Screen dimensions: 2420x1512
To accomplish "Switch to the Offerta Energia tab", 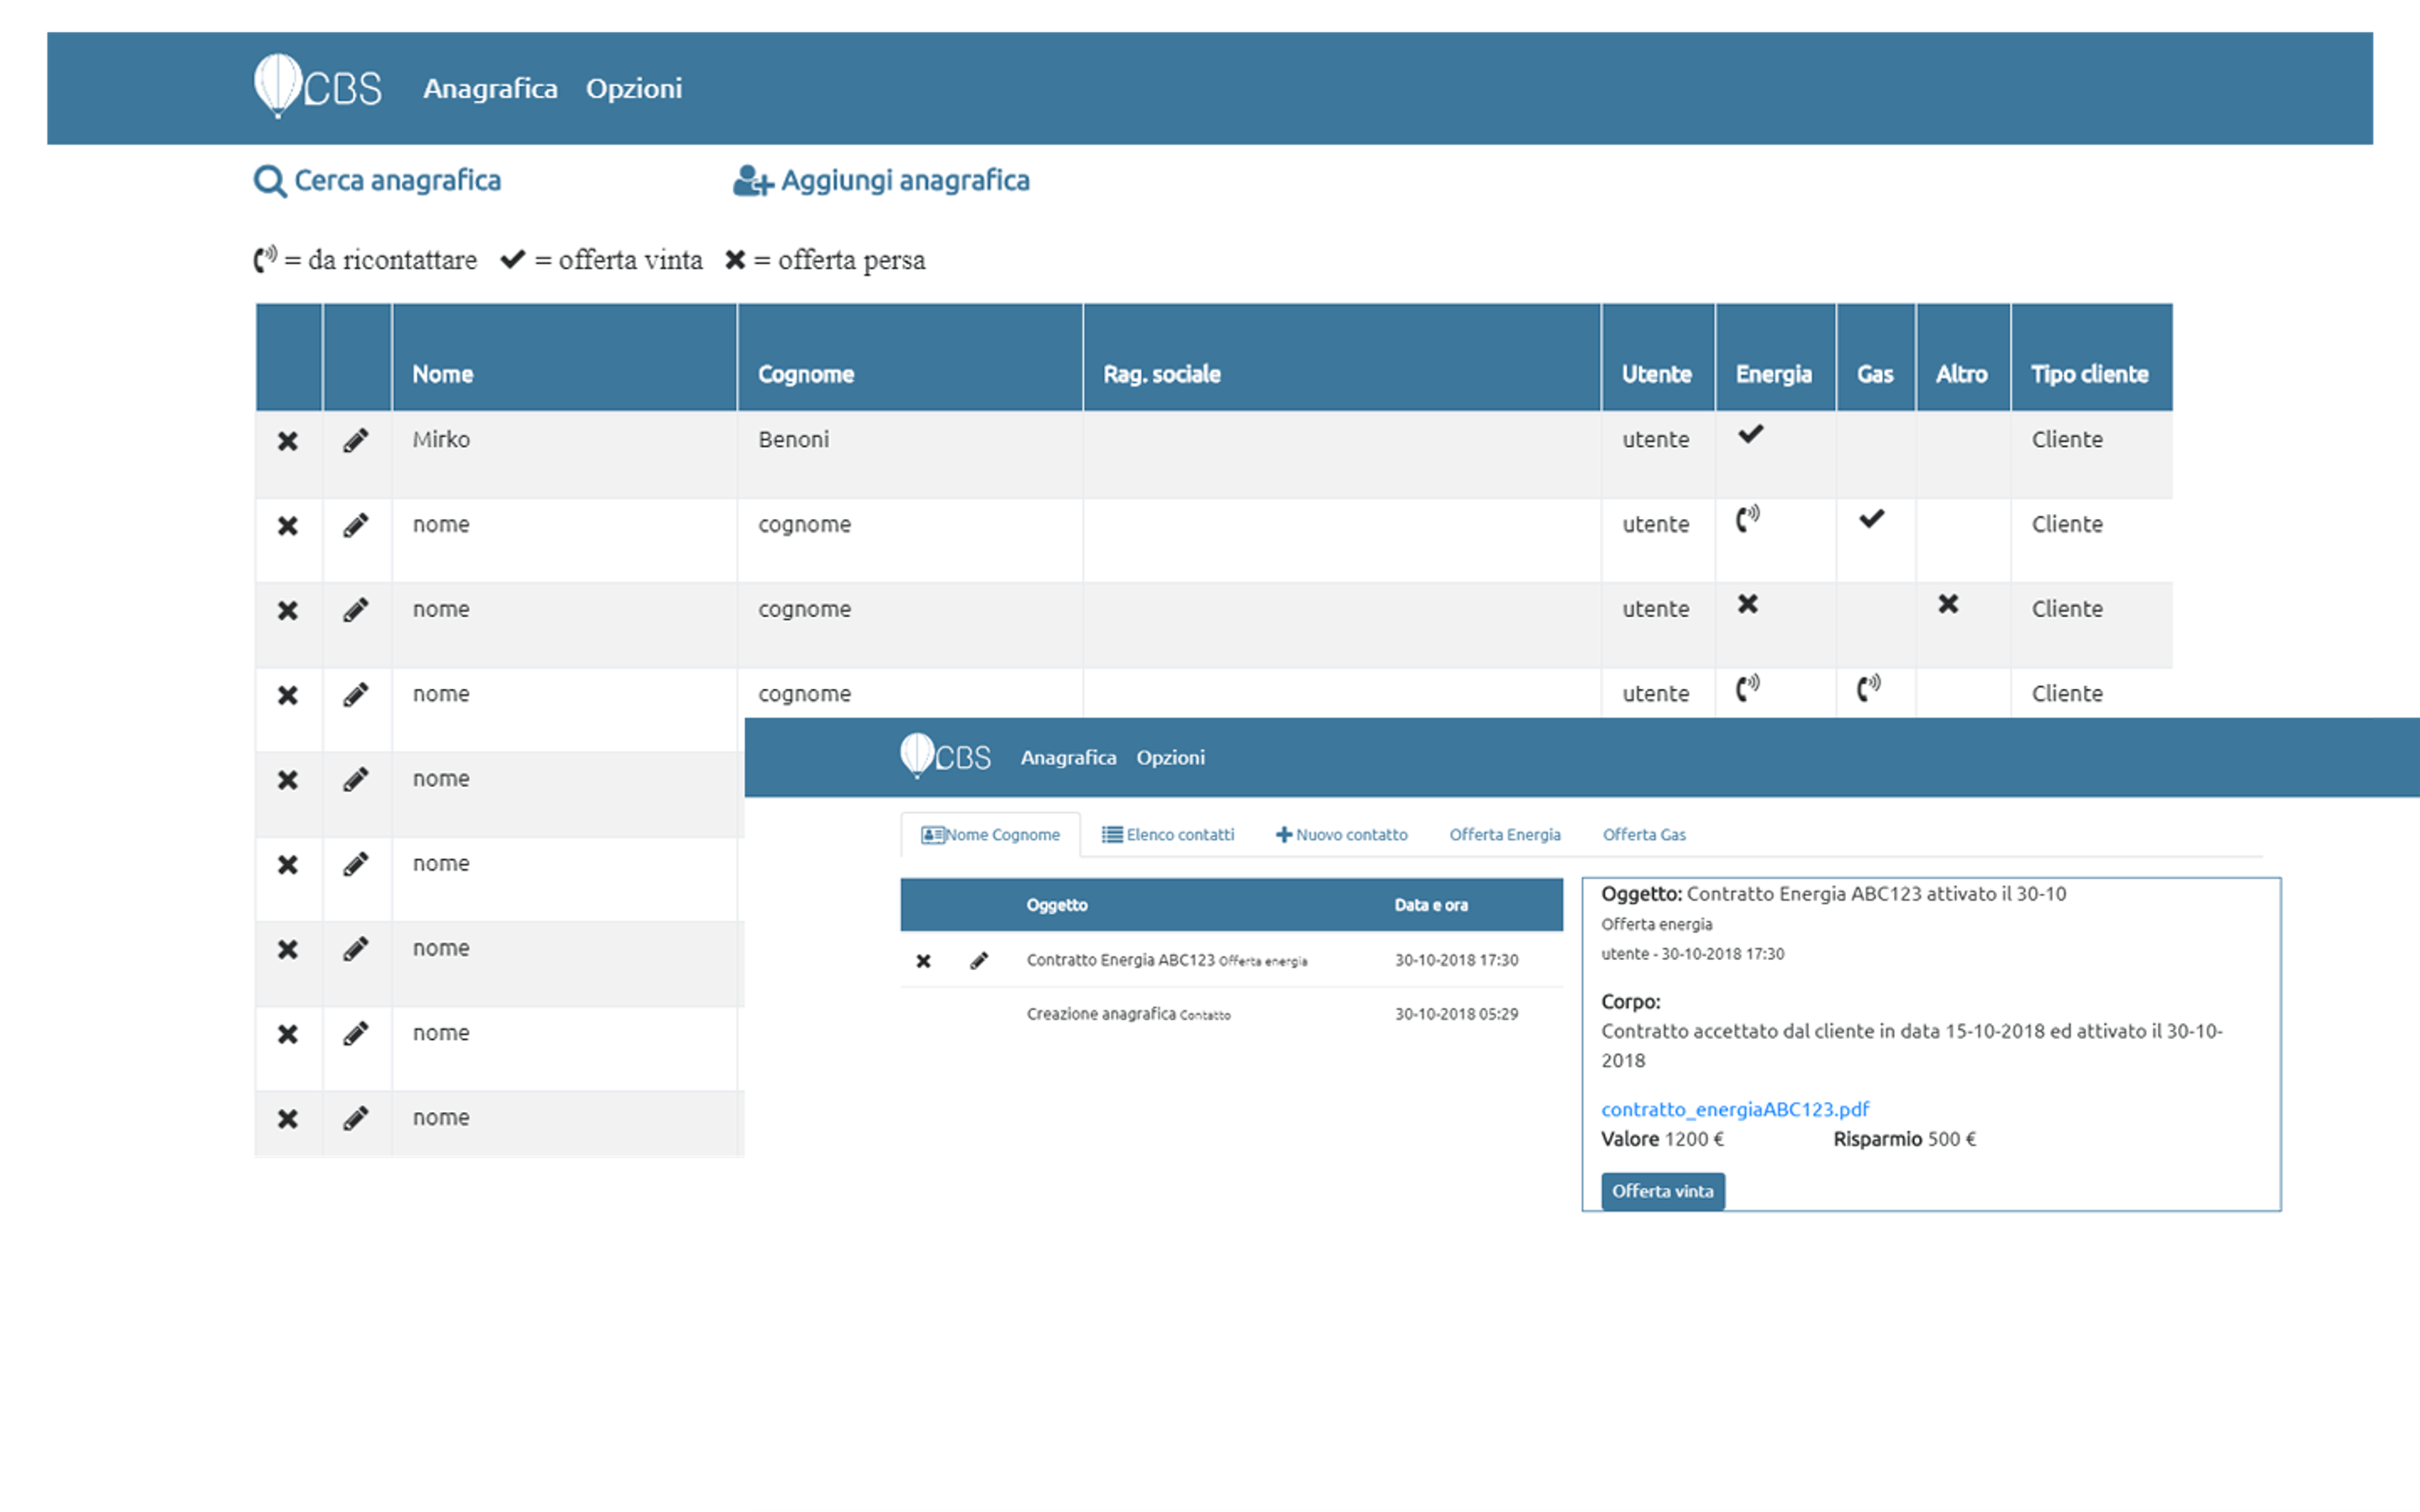I will click(x=1505, y=835).
